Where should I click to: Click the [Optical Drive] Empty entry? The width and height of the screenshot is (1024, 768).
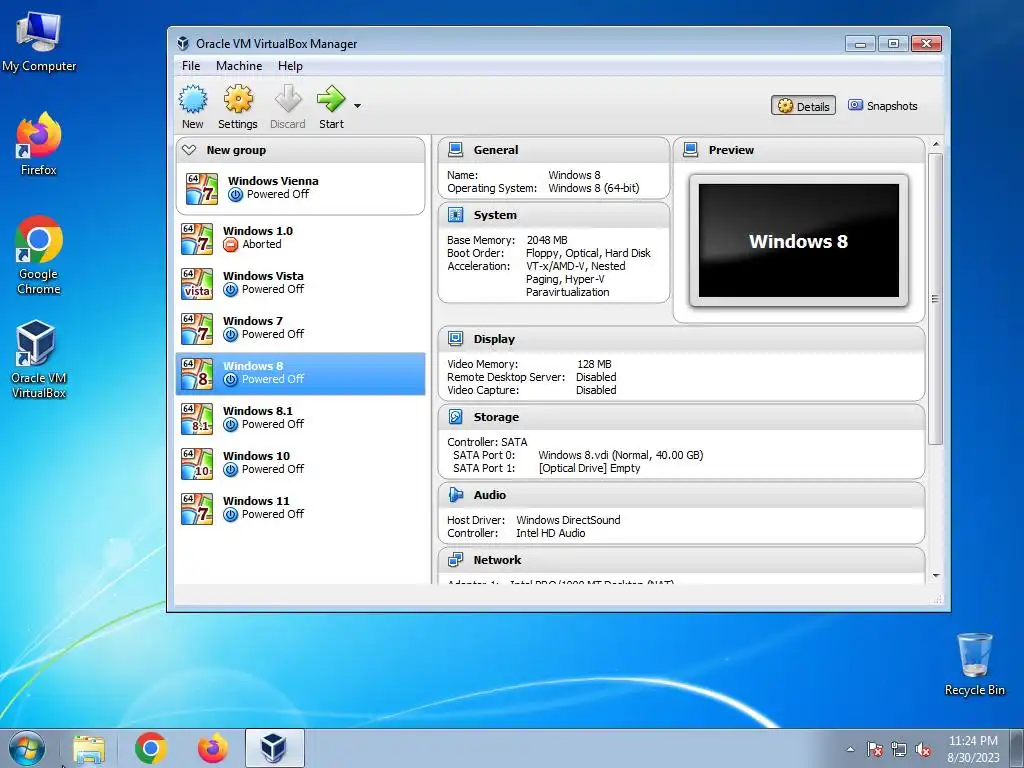(589, 468)
